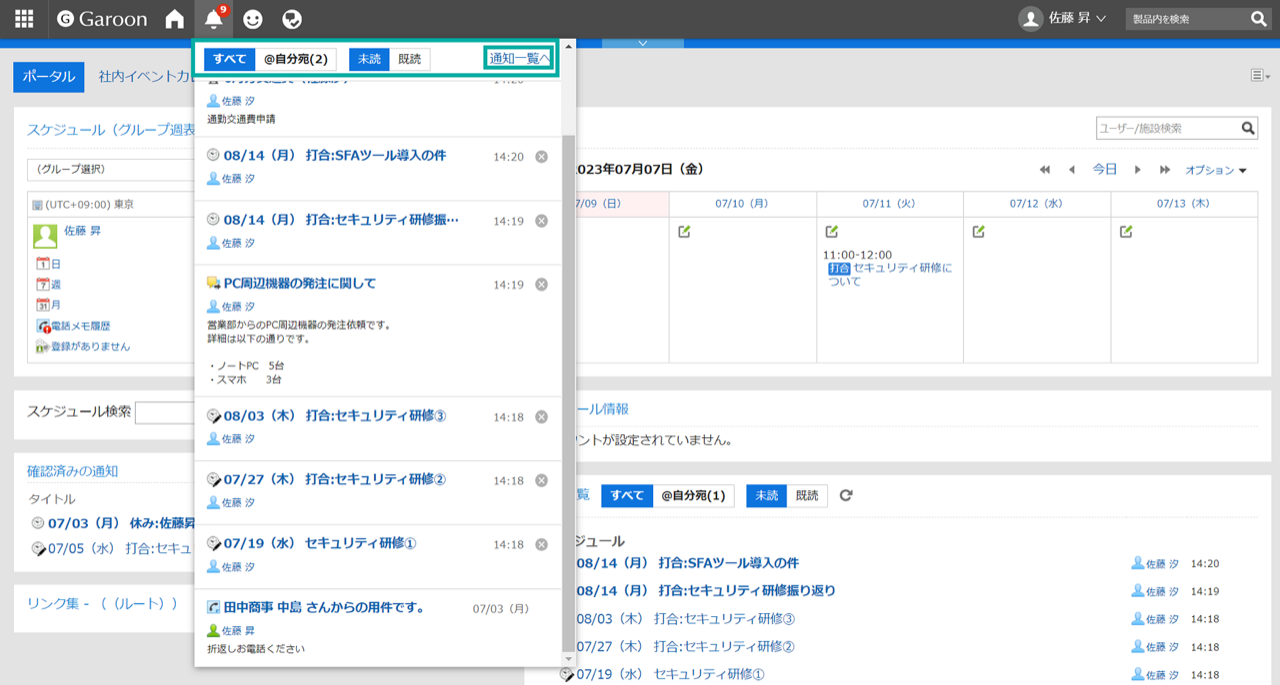
Task: Open user 佐藤 昇 link in group schedule
Action: 82,231
